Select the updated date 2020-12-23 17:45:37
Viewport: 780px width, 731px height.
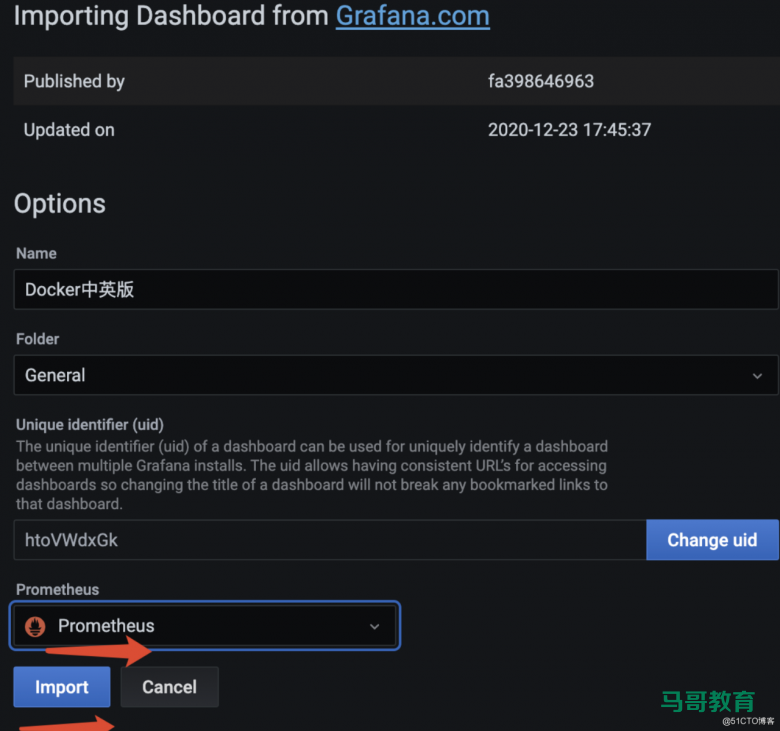pos(569,130)
